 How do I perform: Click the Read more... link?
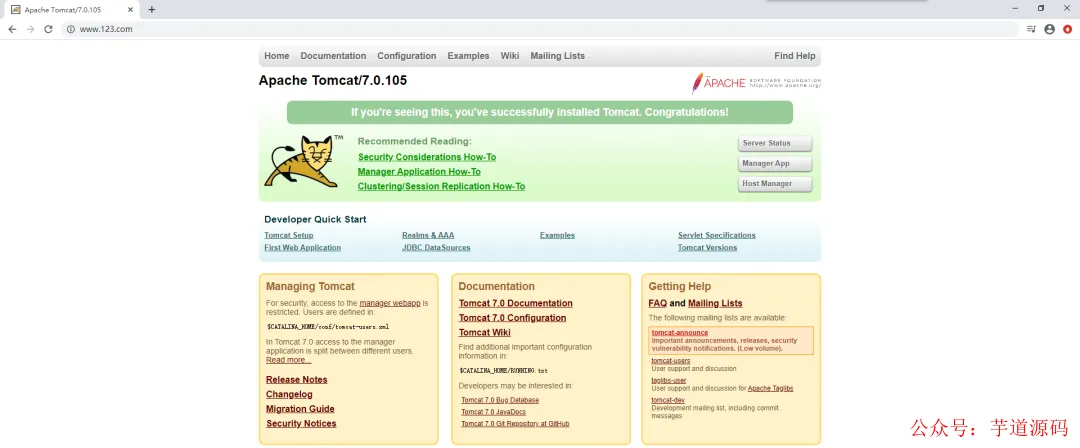pyautogui.click(x=289, y=360)
